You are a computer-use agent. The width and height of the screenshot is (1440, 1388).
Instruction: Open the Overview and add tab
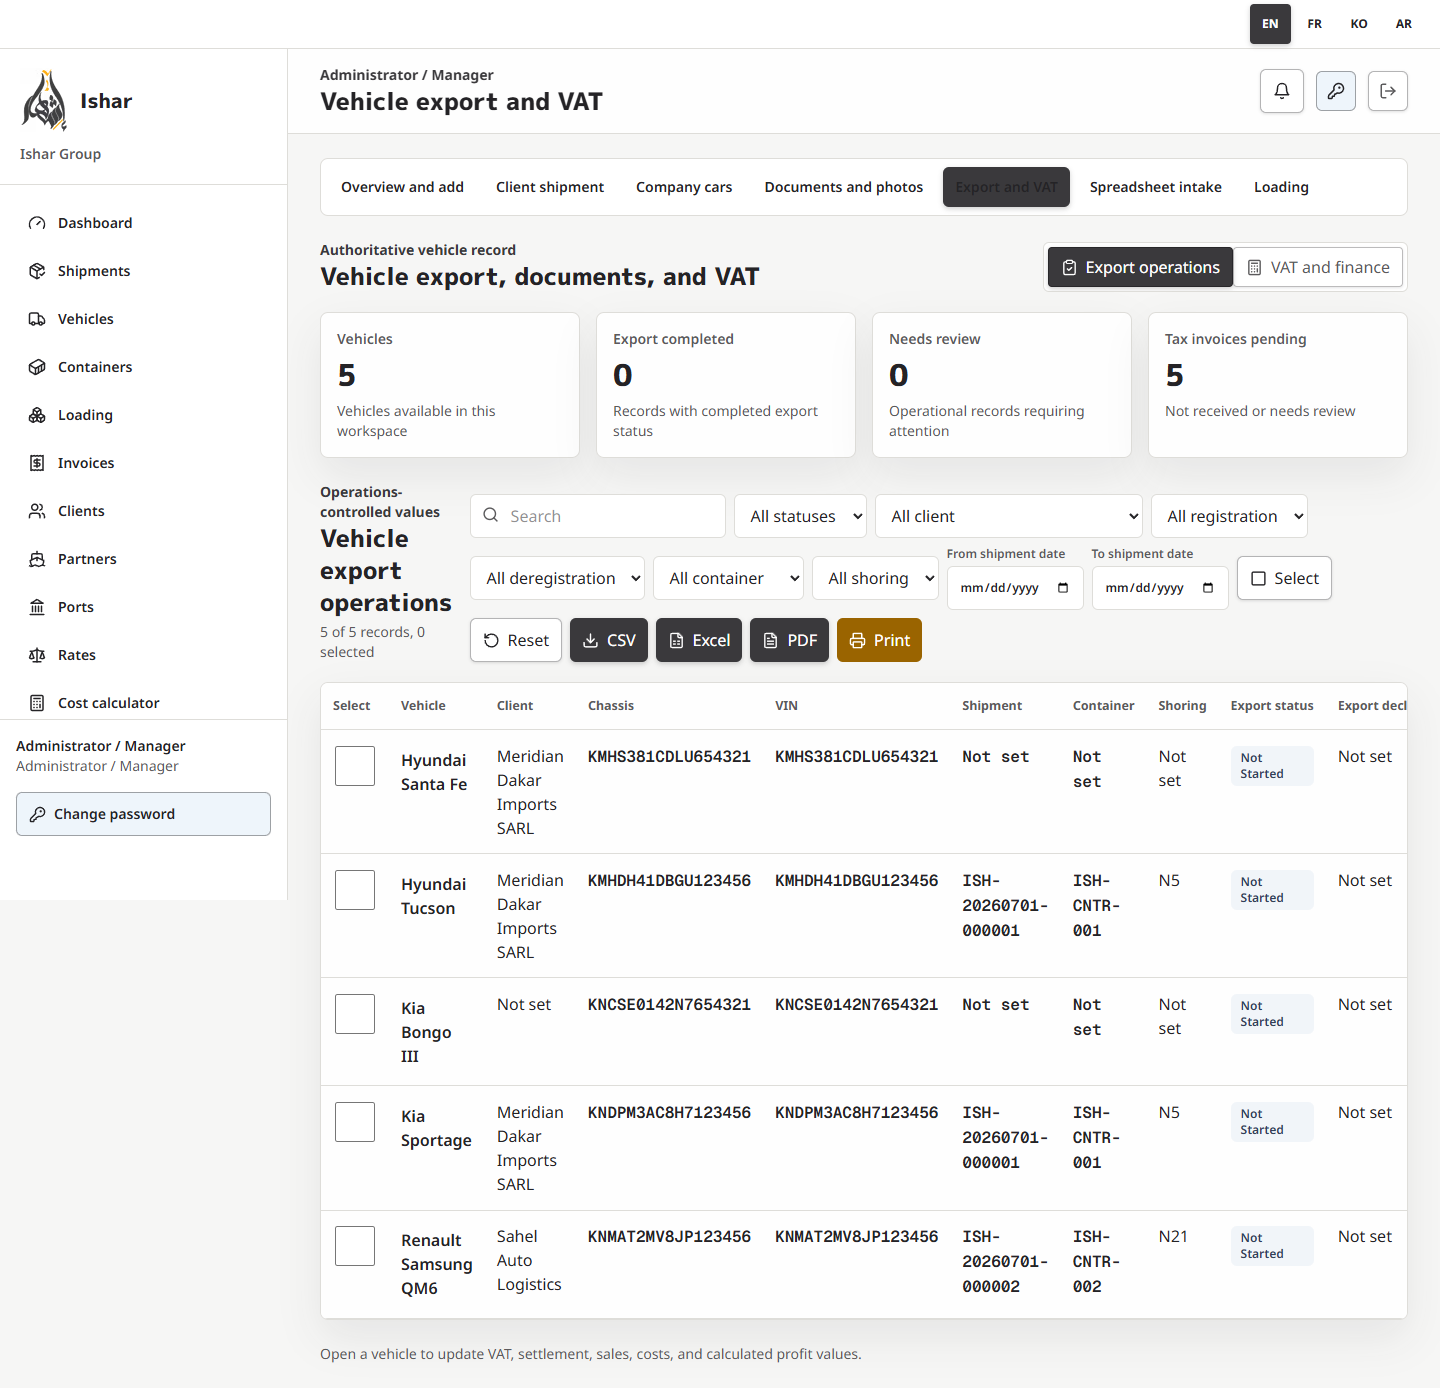(x=402, y=187)
